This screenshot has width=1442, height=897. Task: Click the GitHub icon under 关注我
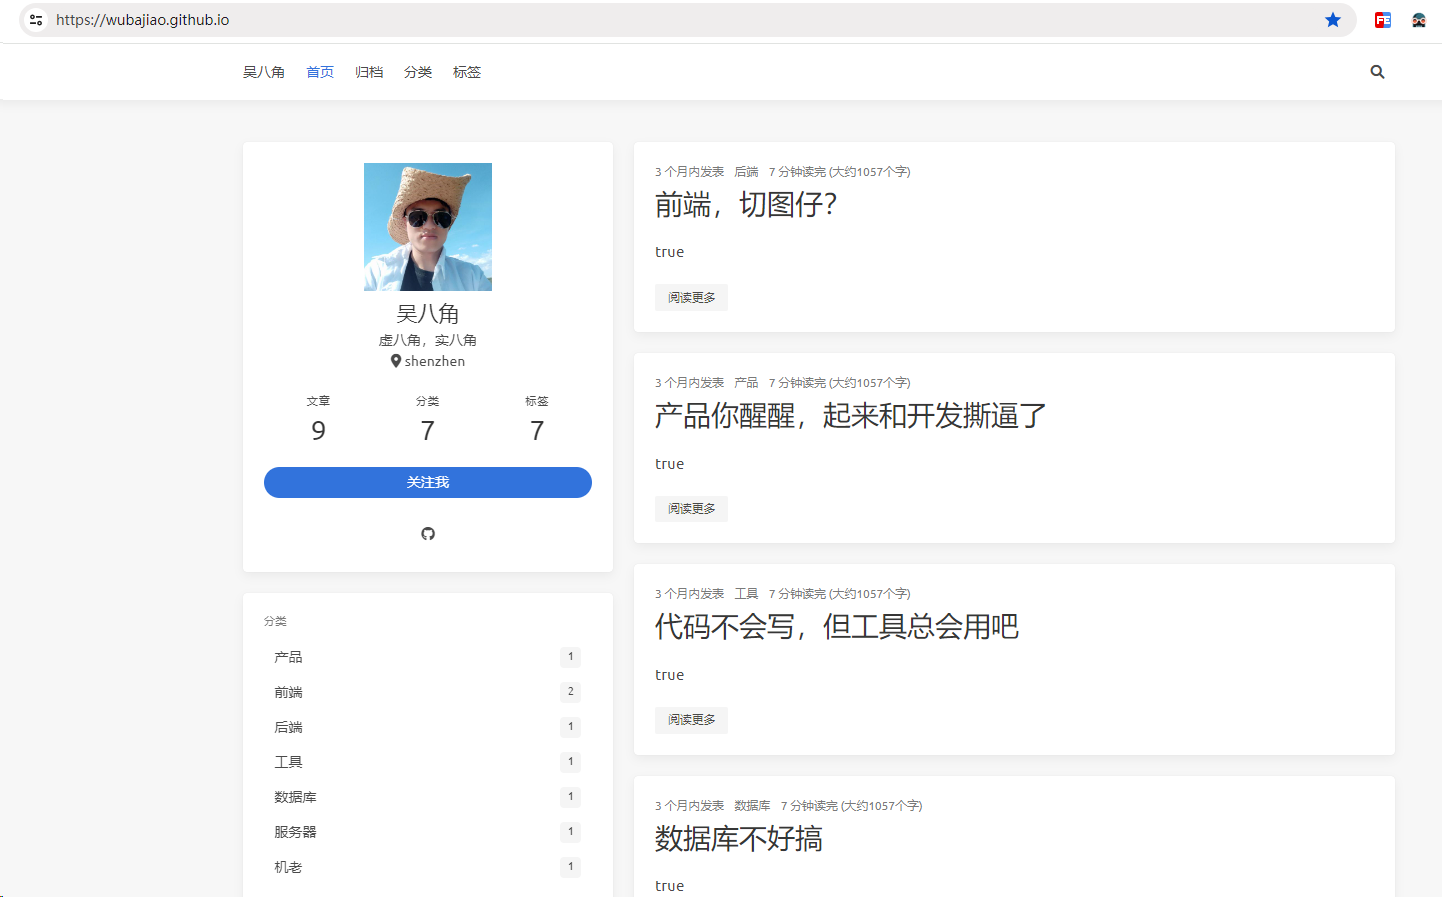coord(428,533)
